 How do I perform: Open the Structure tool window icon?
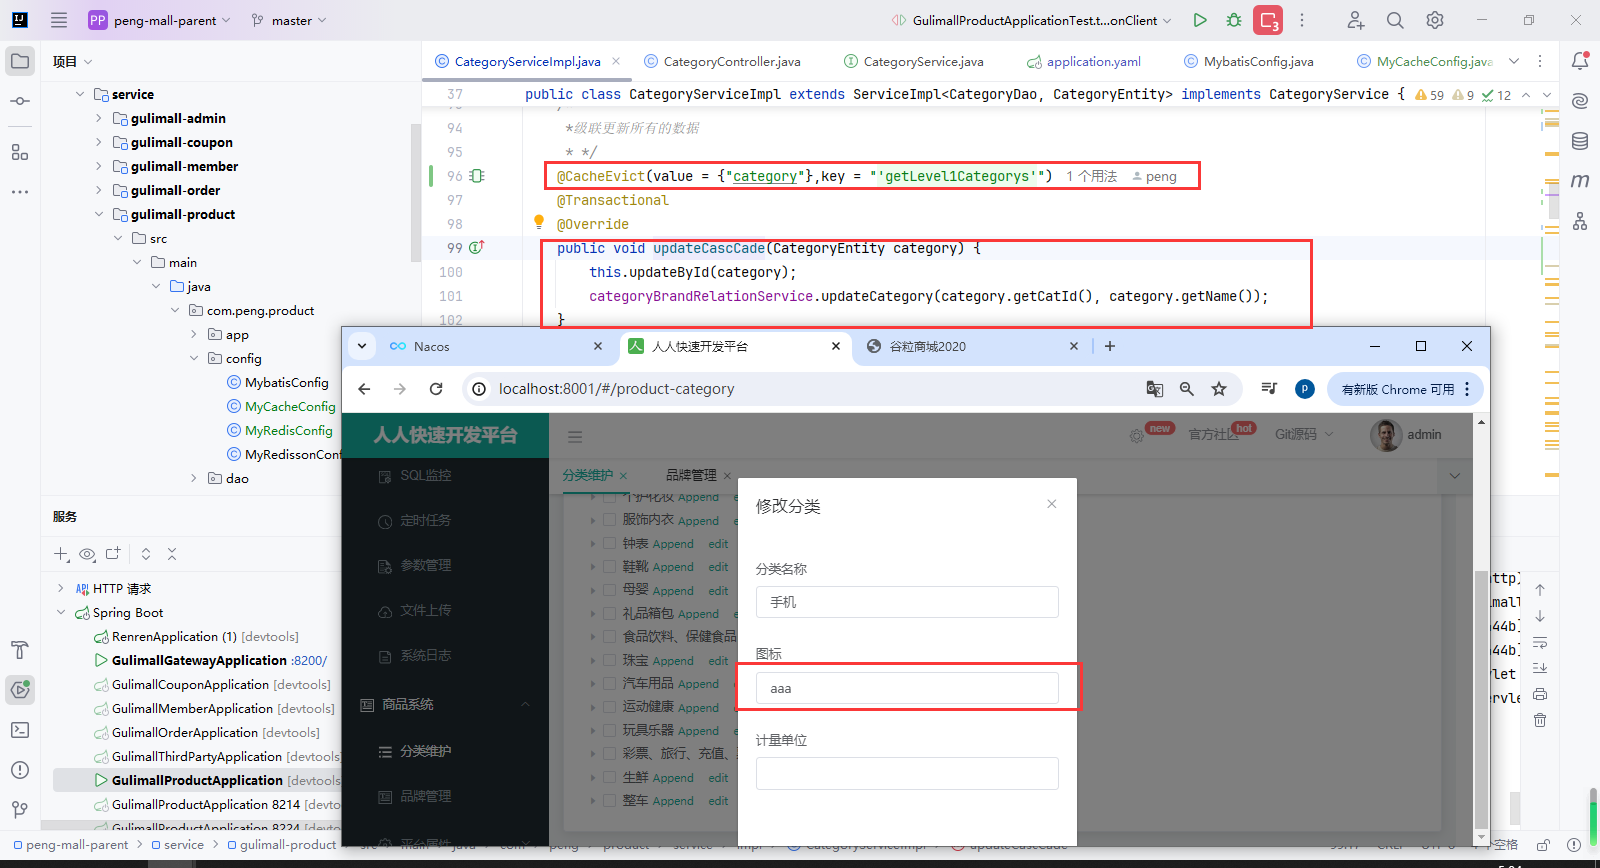coord(20,152)
